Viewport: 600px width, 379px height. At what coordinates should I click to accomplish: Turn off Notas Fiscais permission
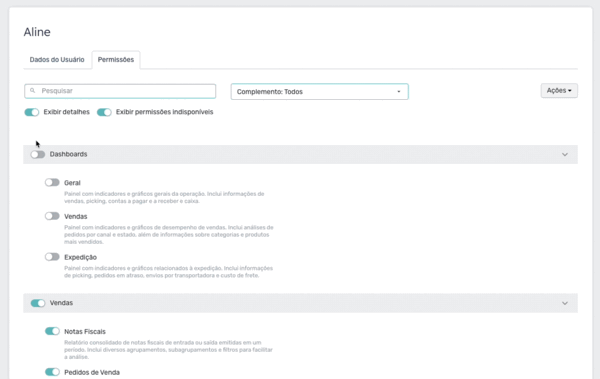52,331
